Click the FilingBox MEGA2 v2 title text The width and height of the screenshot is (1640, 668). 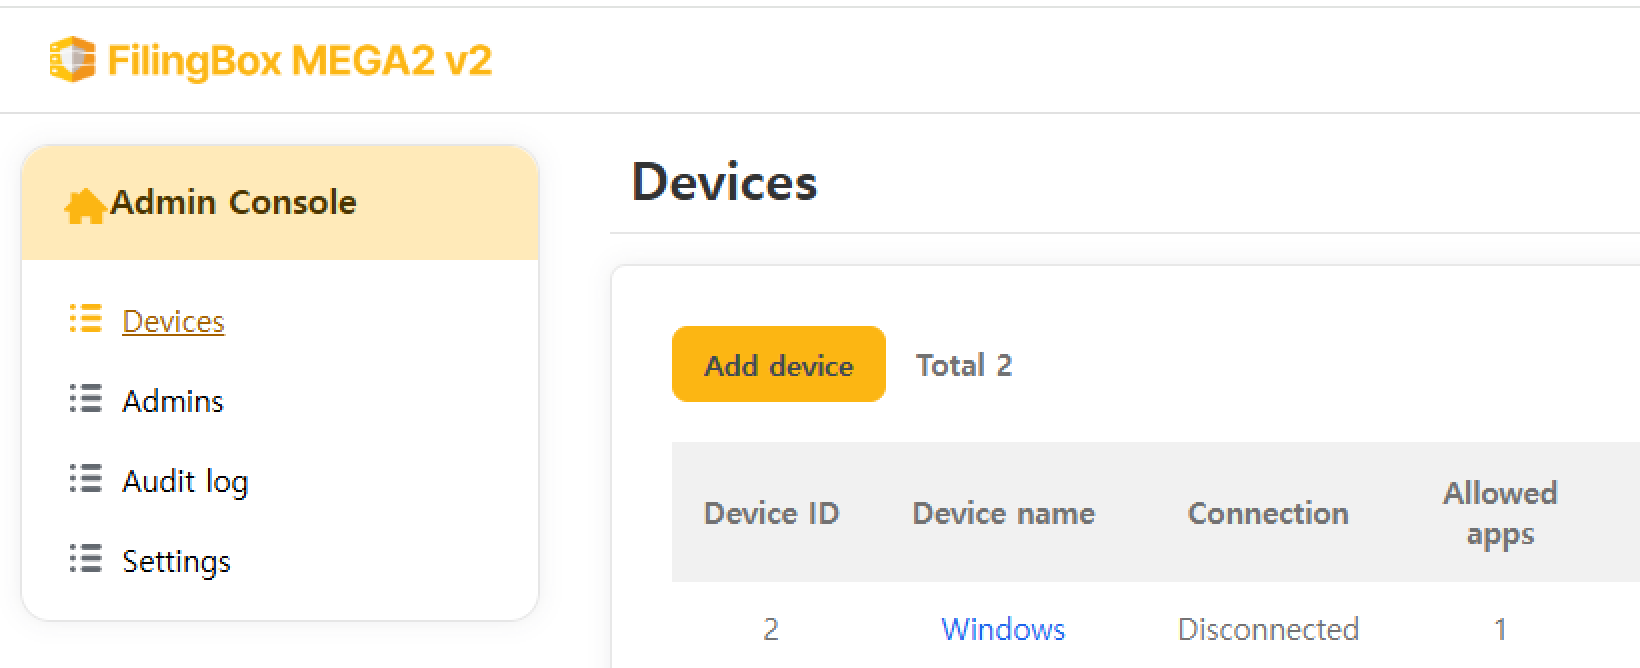(x=299, y=61)
